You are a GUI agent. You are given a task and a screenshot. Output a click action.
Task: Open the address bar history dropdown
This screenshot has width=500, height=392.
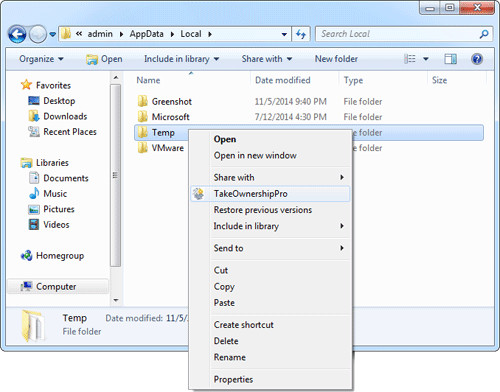coord(284,34)
